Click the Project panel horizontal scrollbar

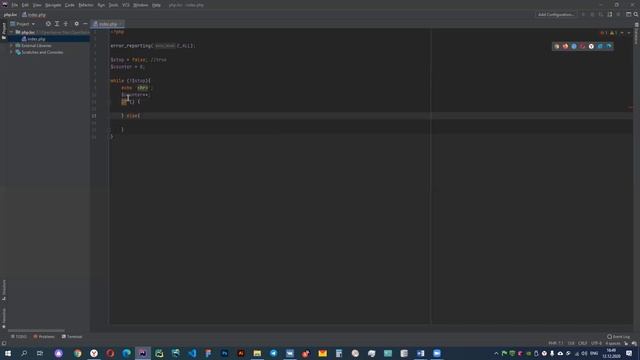click(36, 330)
